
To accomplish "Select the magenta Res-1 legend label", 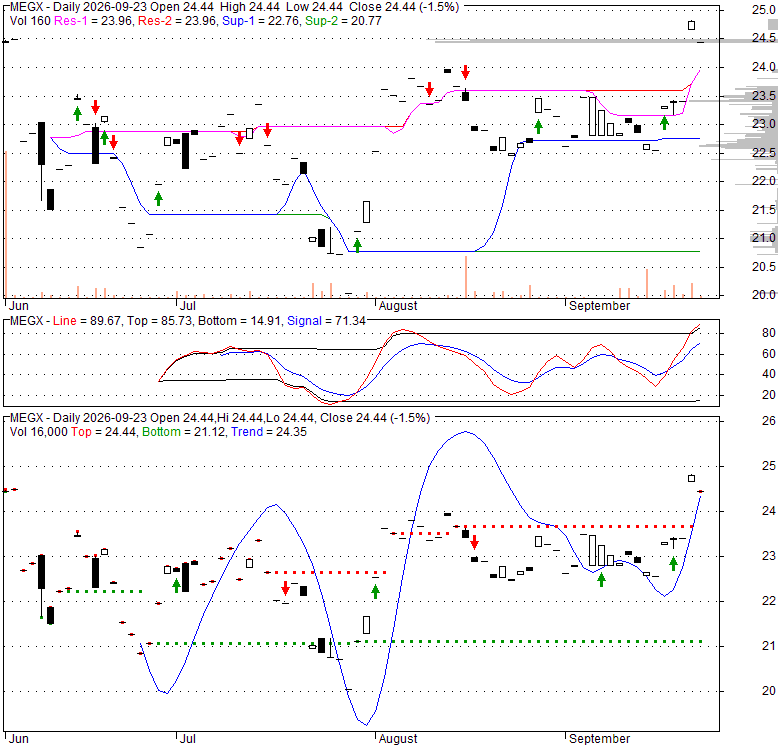I will (x=70, y=21).
